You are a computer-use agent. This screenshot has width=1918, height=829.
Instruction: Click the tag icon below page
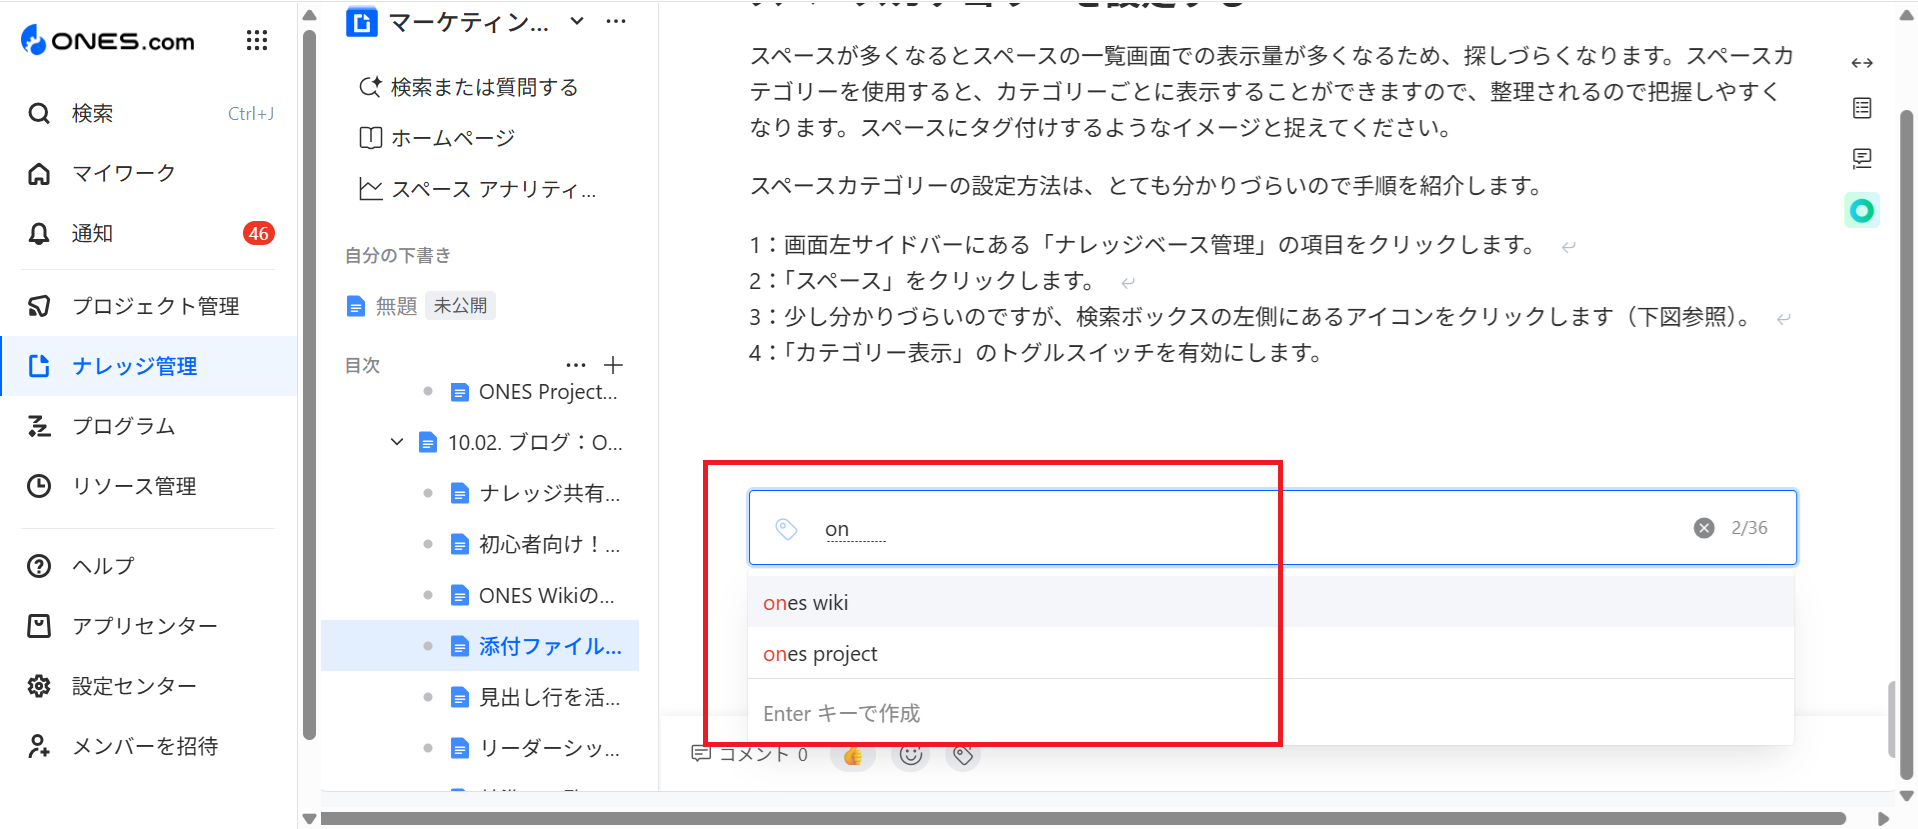click(964, 755)
